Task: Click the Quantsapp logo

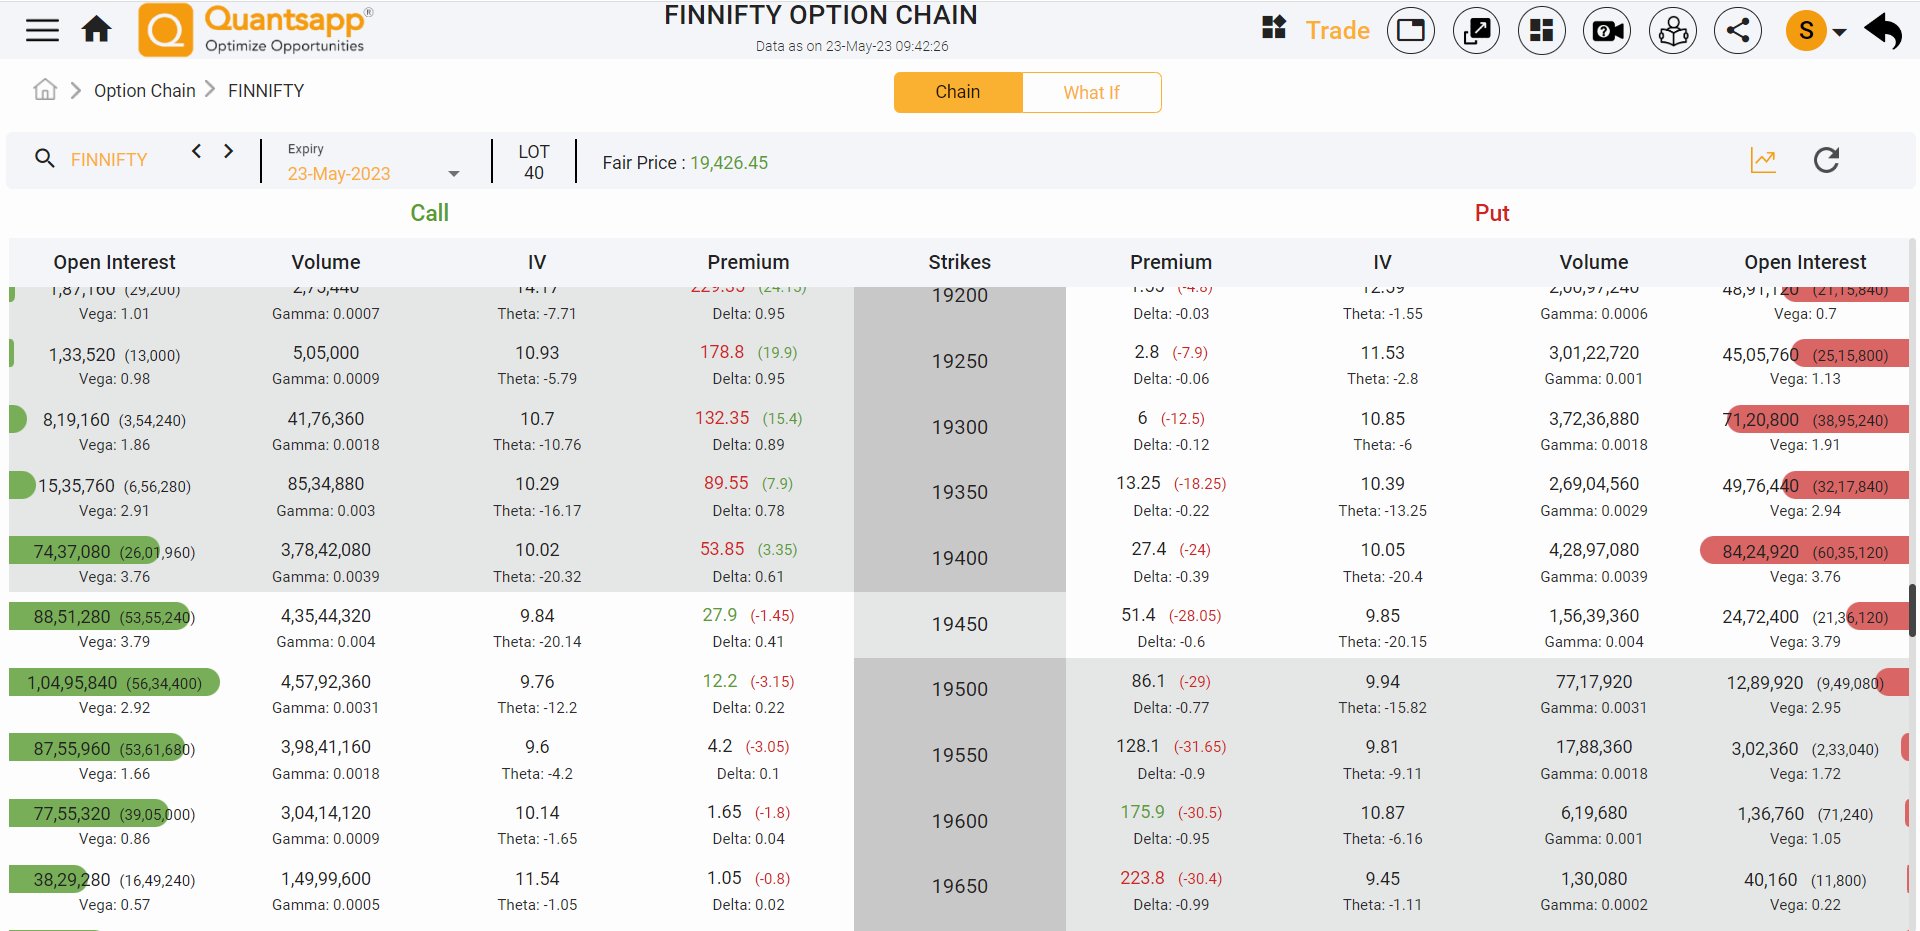Action: click(x=253, y=30)
